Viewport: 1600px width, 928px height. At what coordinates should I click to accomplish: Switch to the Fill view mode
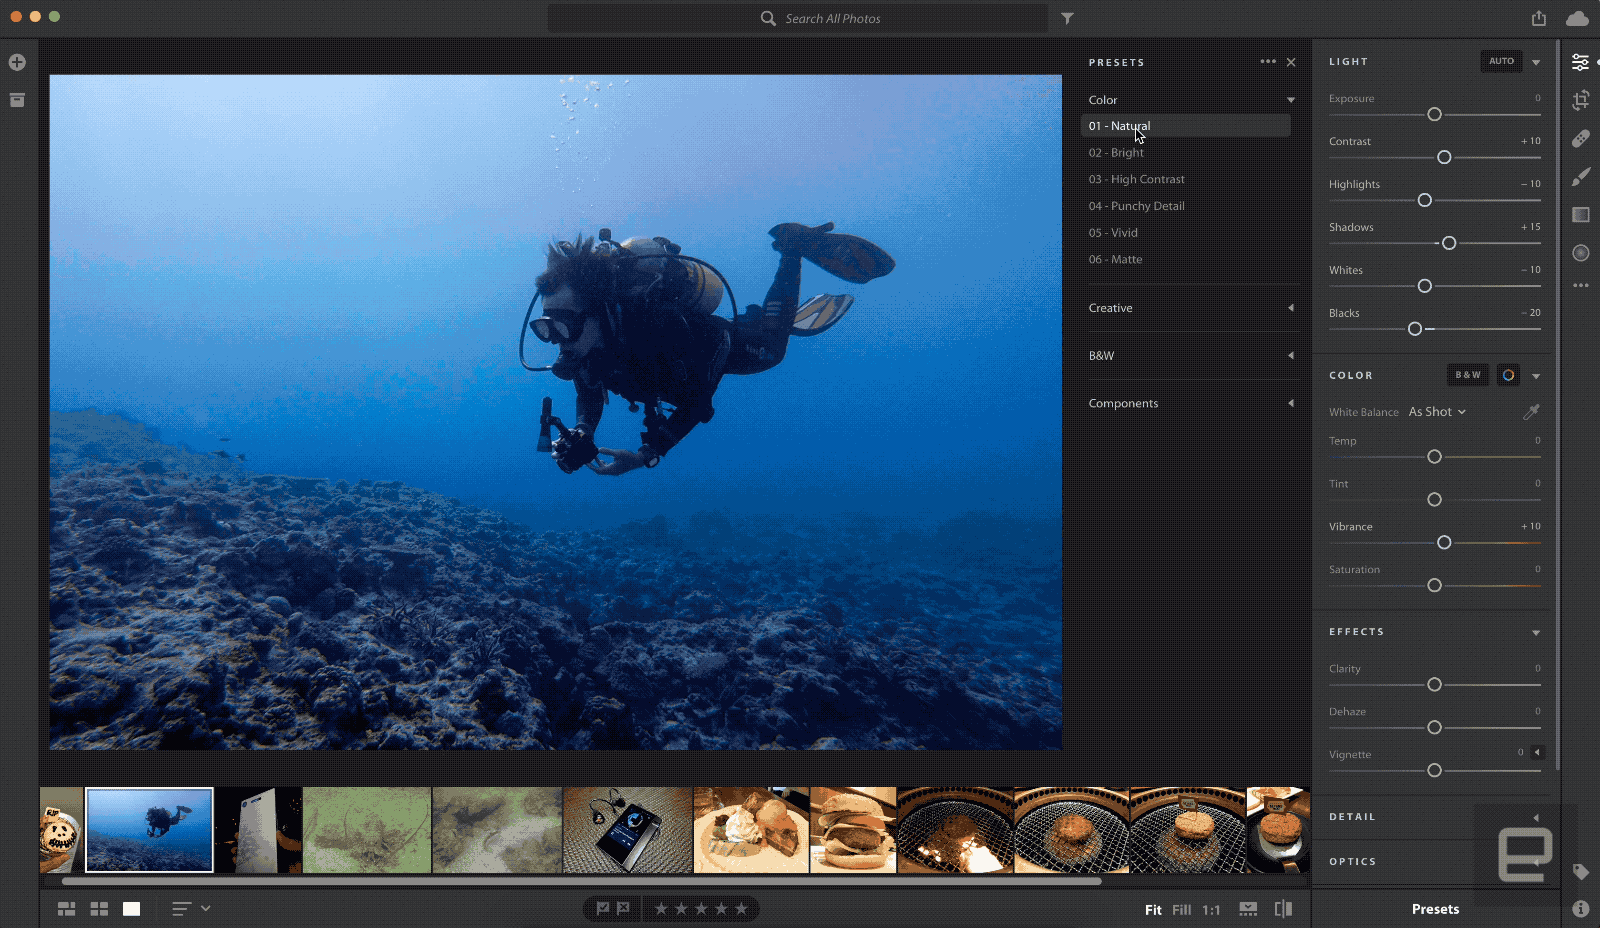tap(1181, 910)
